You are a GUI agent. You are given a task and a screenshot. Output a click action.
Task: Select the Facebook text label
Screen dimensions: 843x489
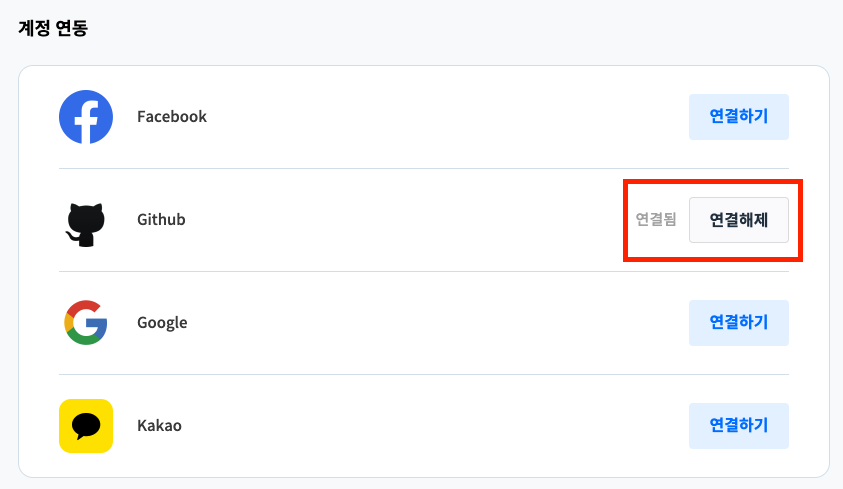pyautogui.click(x=172, y=117)
